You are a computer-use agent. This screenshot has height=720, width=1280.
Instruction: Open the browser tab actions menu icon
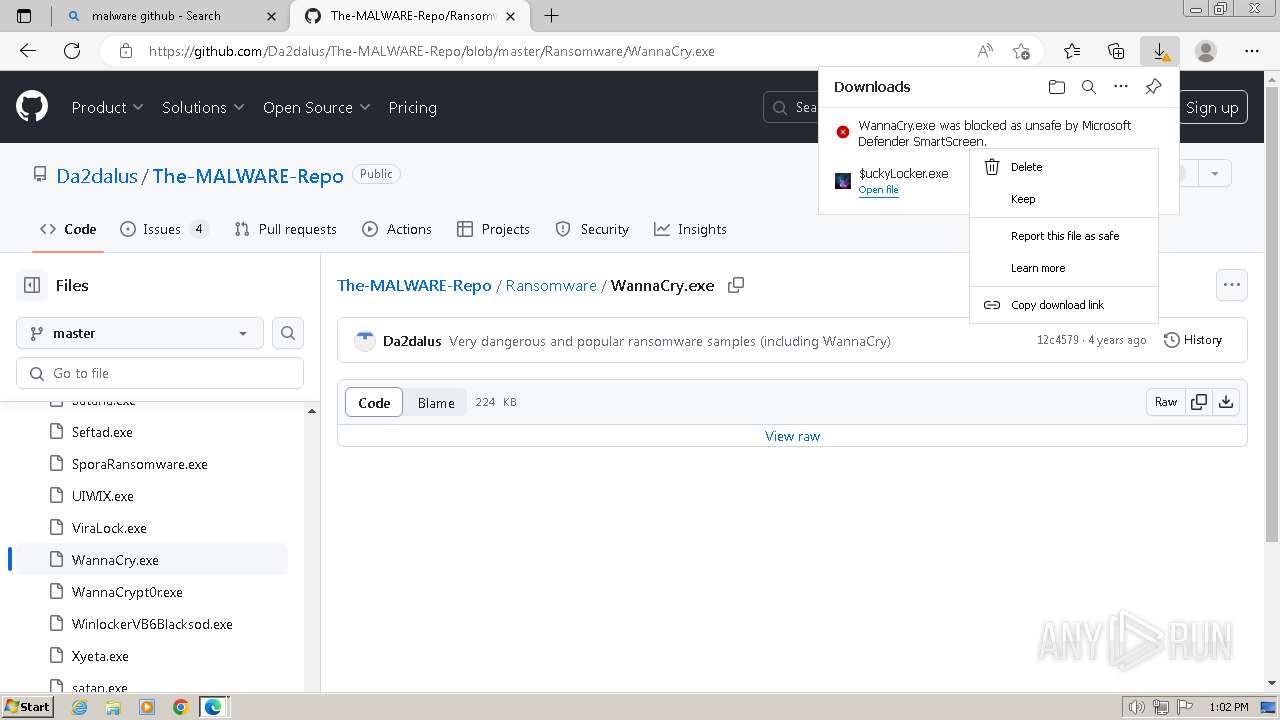coord(24,15)
